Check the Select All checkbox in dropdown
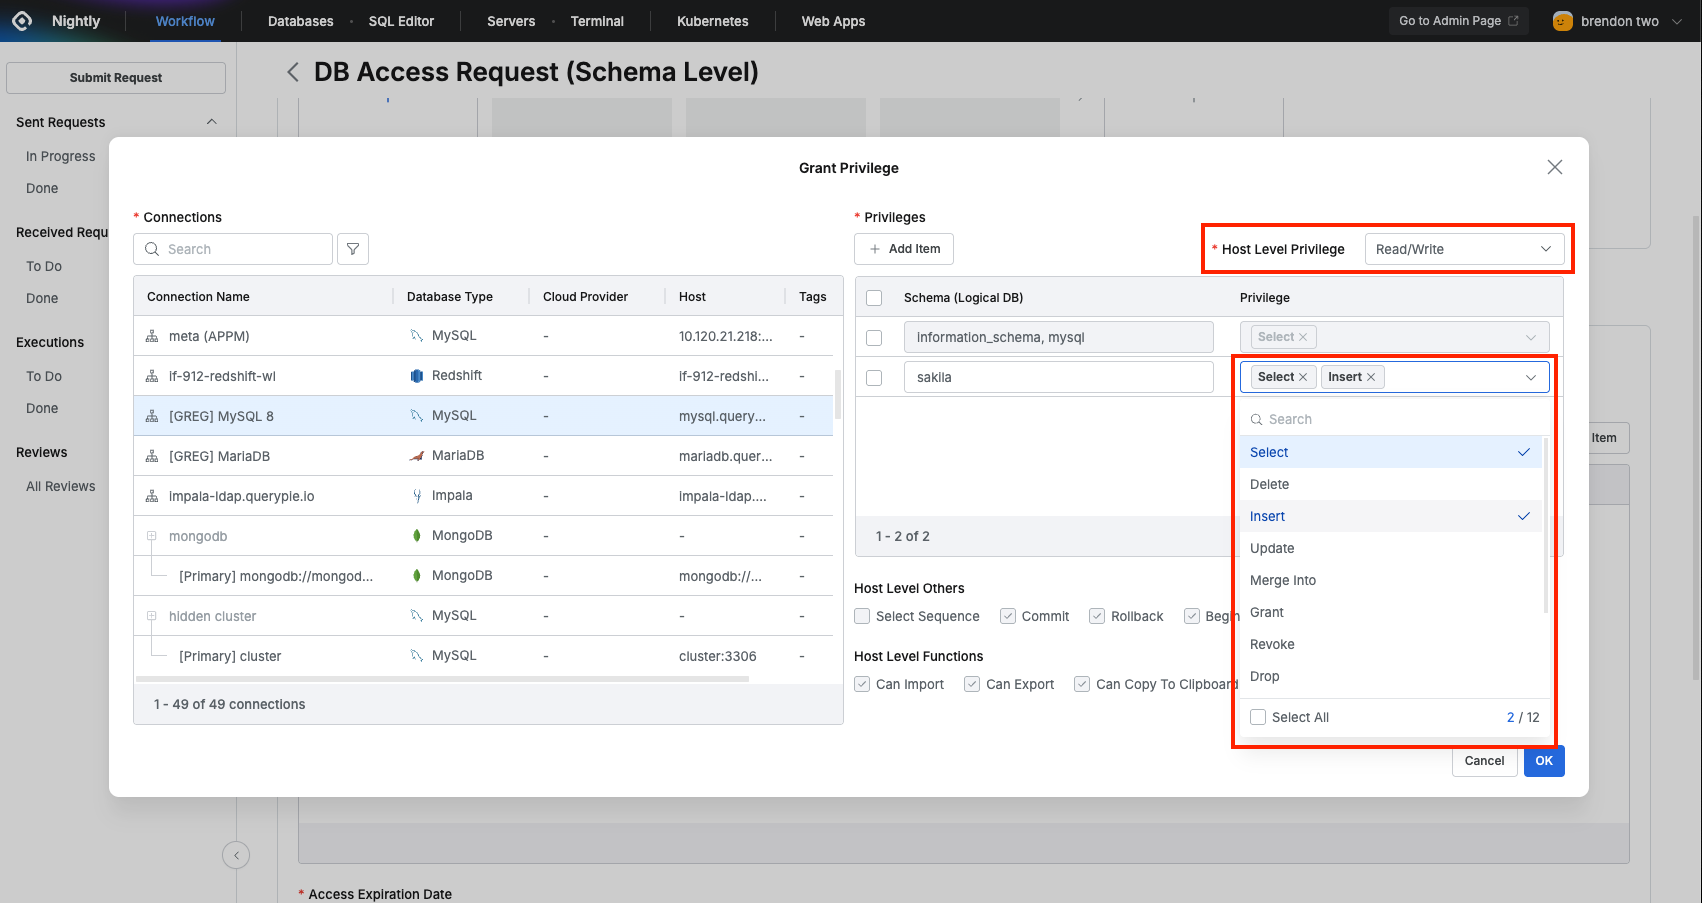This screenshot has height=903, width=1702. (1258, 717)
